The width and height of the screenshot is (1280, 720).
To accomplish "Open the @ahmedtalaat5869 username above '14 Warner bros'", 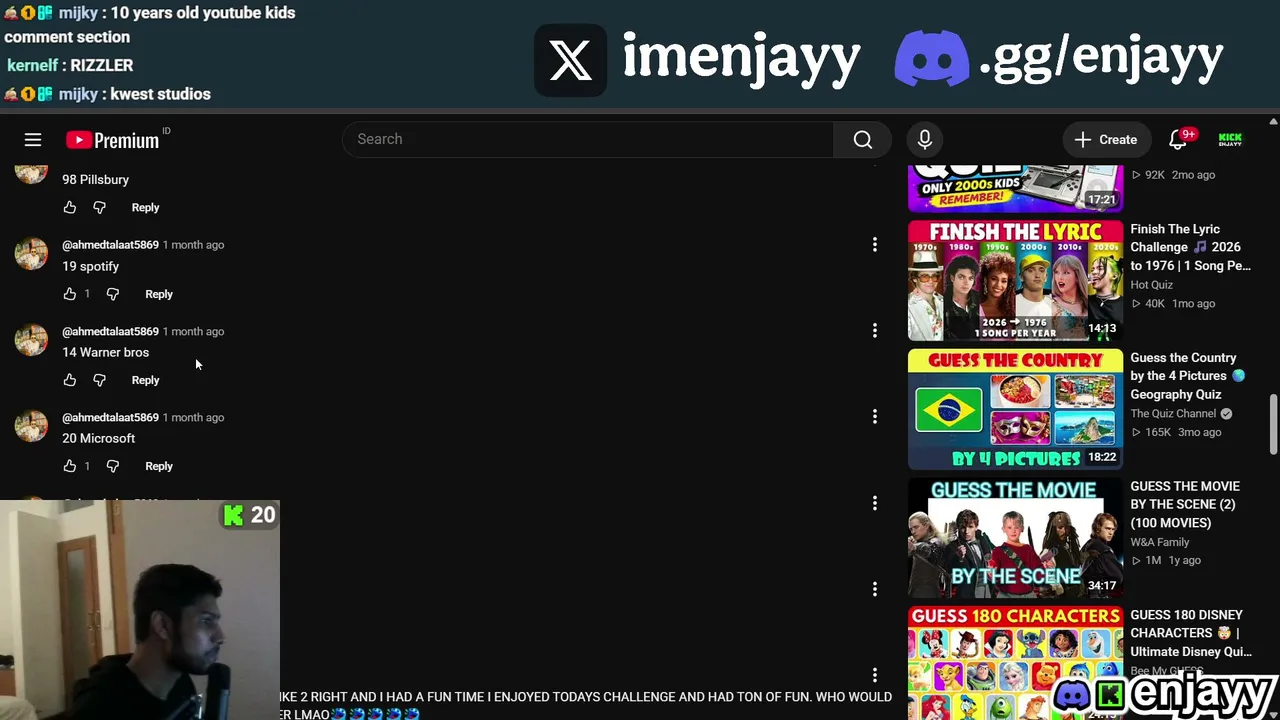I will point(110,331).
